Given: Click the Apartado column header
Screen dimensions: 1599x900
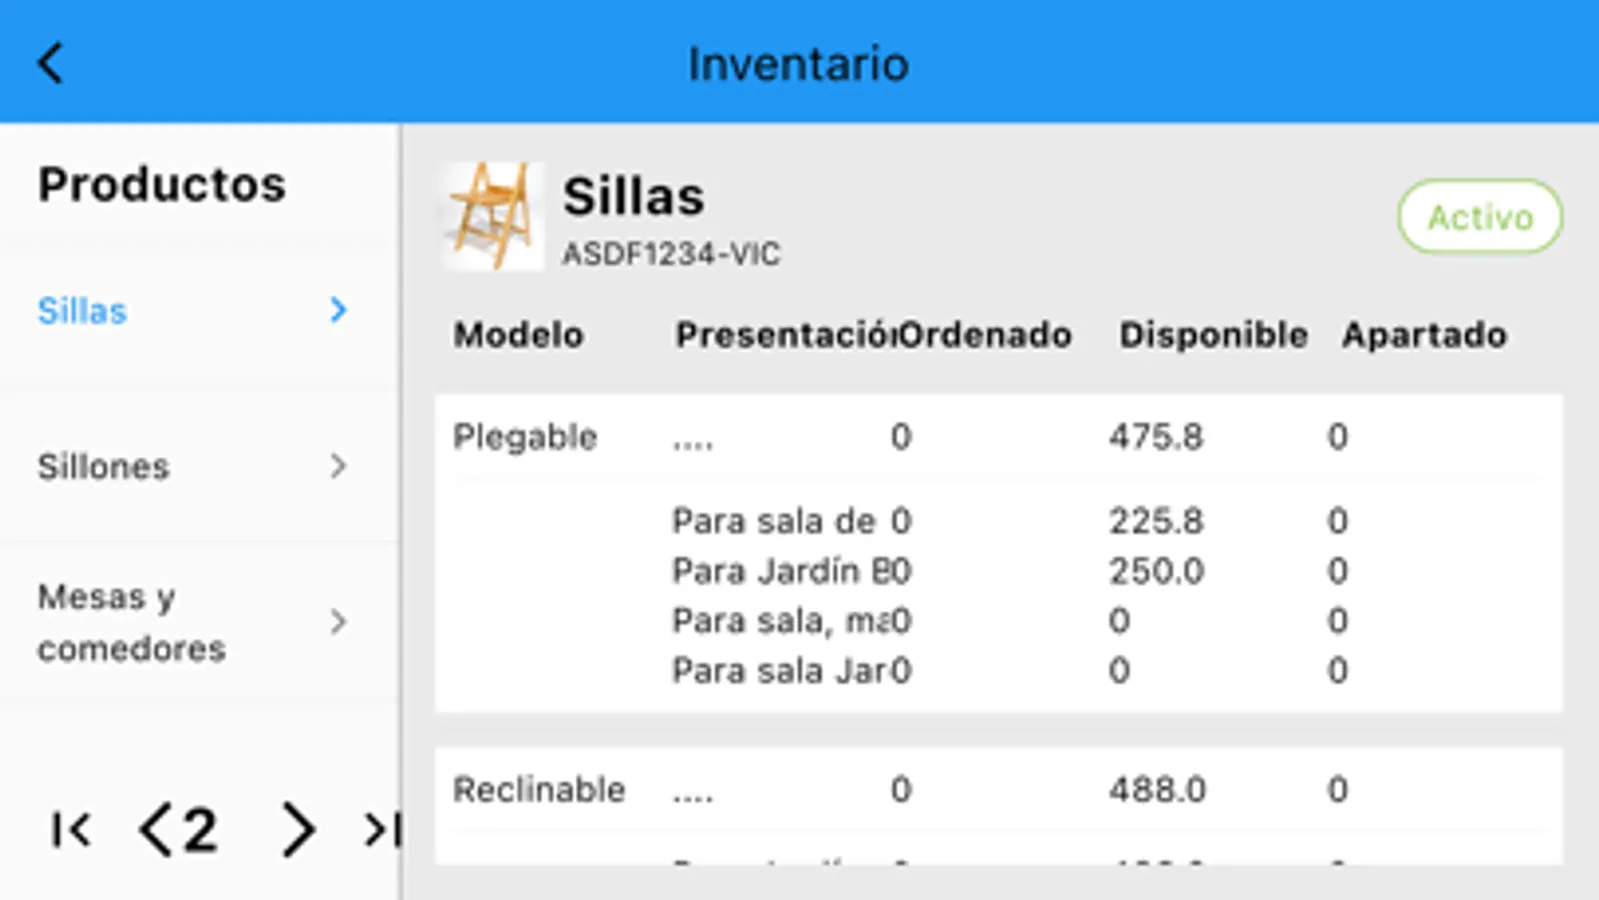Looking at the screenshot, I should pos(1424,335).
